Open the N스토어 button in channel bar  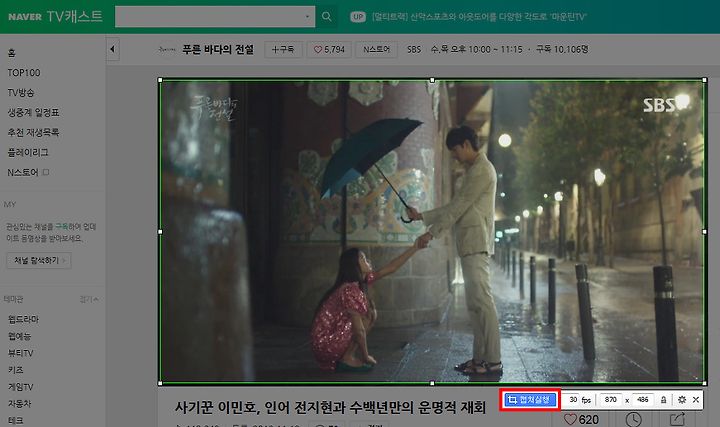377,49
